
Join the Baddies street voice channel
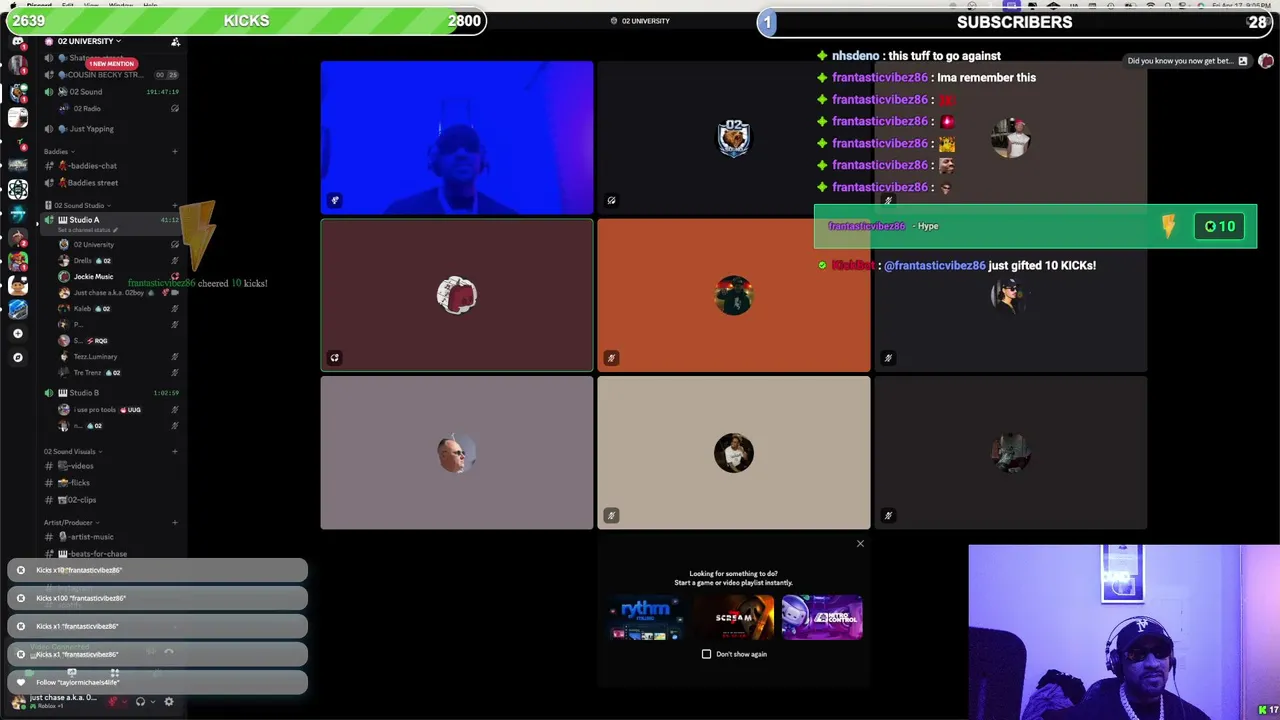click(x=110, y=182)
